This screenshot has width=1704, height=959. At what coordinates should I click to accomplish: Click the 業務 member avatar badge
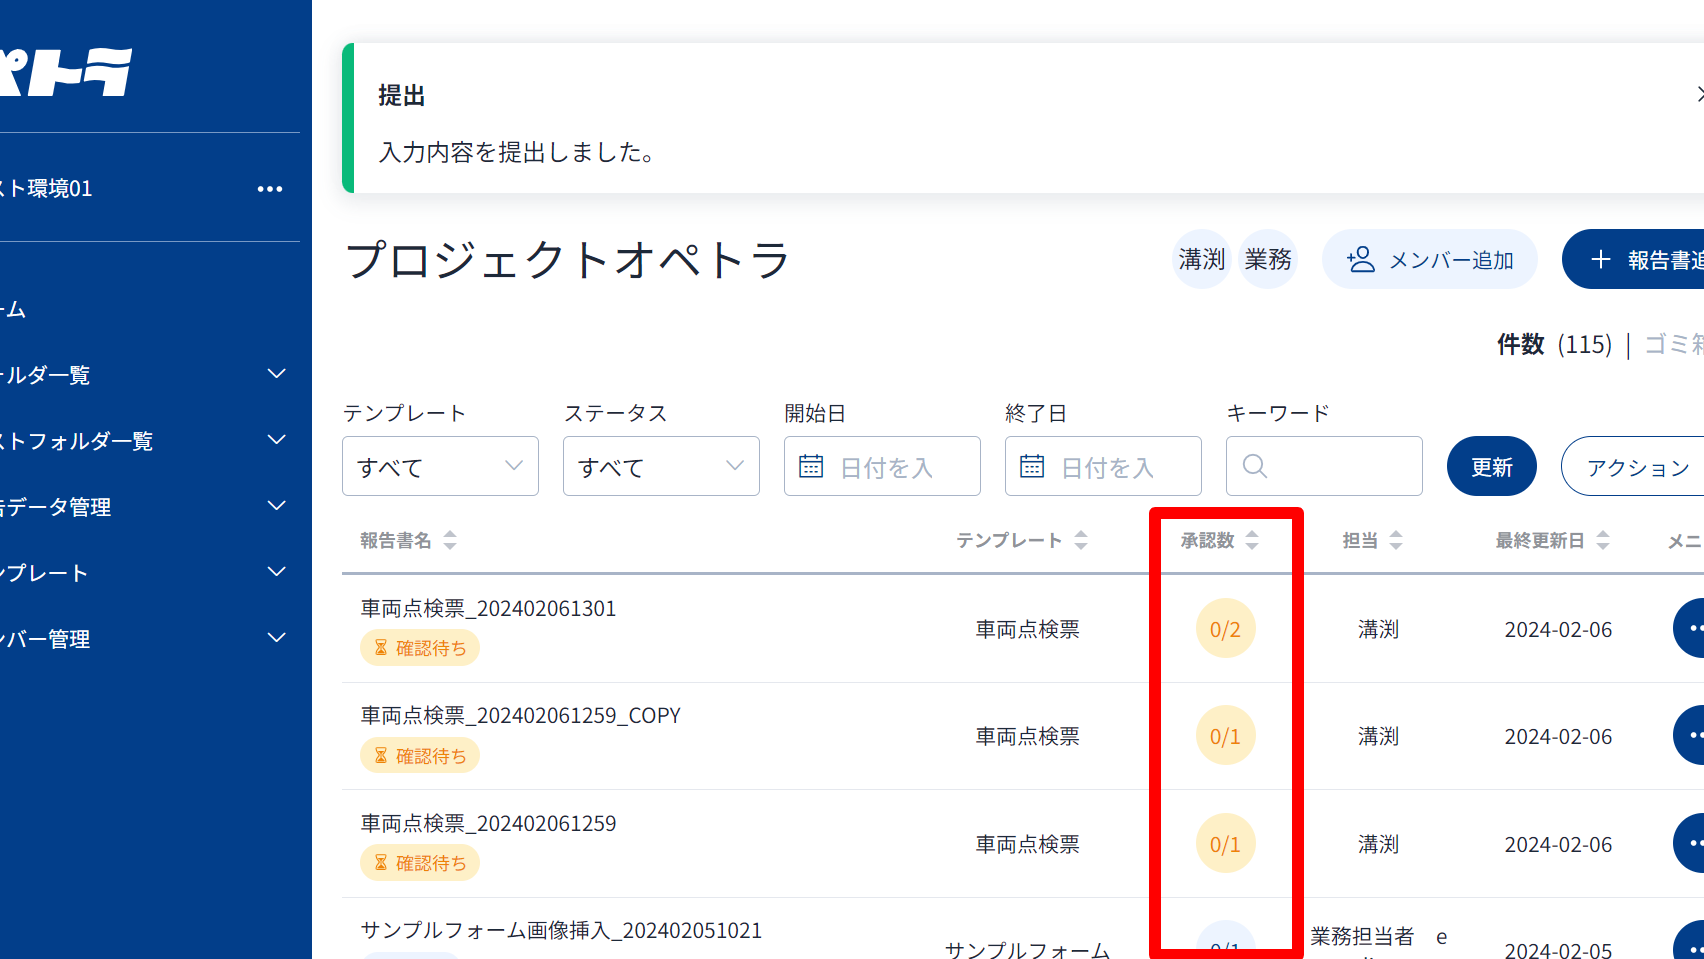pyautogui.click(x=1268, y=260)
